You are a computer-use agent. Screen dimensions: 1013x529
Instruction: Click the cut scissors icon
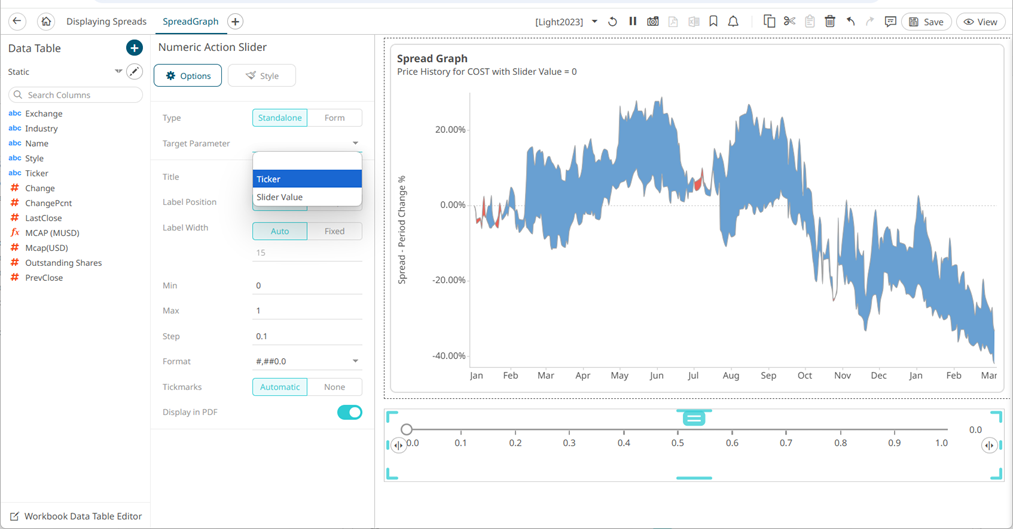click(x=789, y=21)
